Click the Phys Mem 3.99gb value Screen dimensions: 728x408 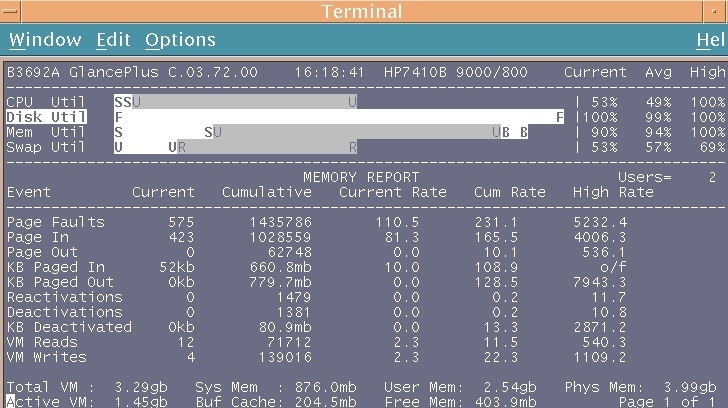[x=690, y=387]
